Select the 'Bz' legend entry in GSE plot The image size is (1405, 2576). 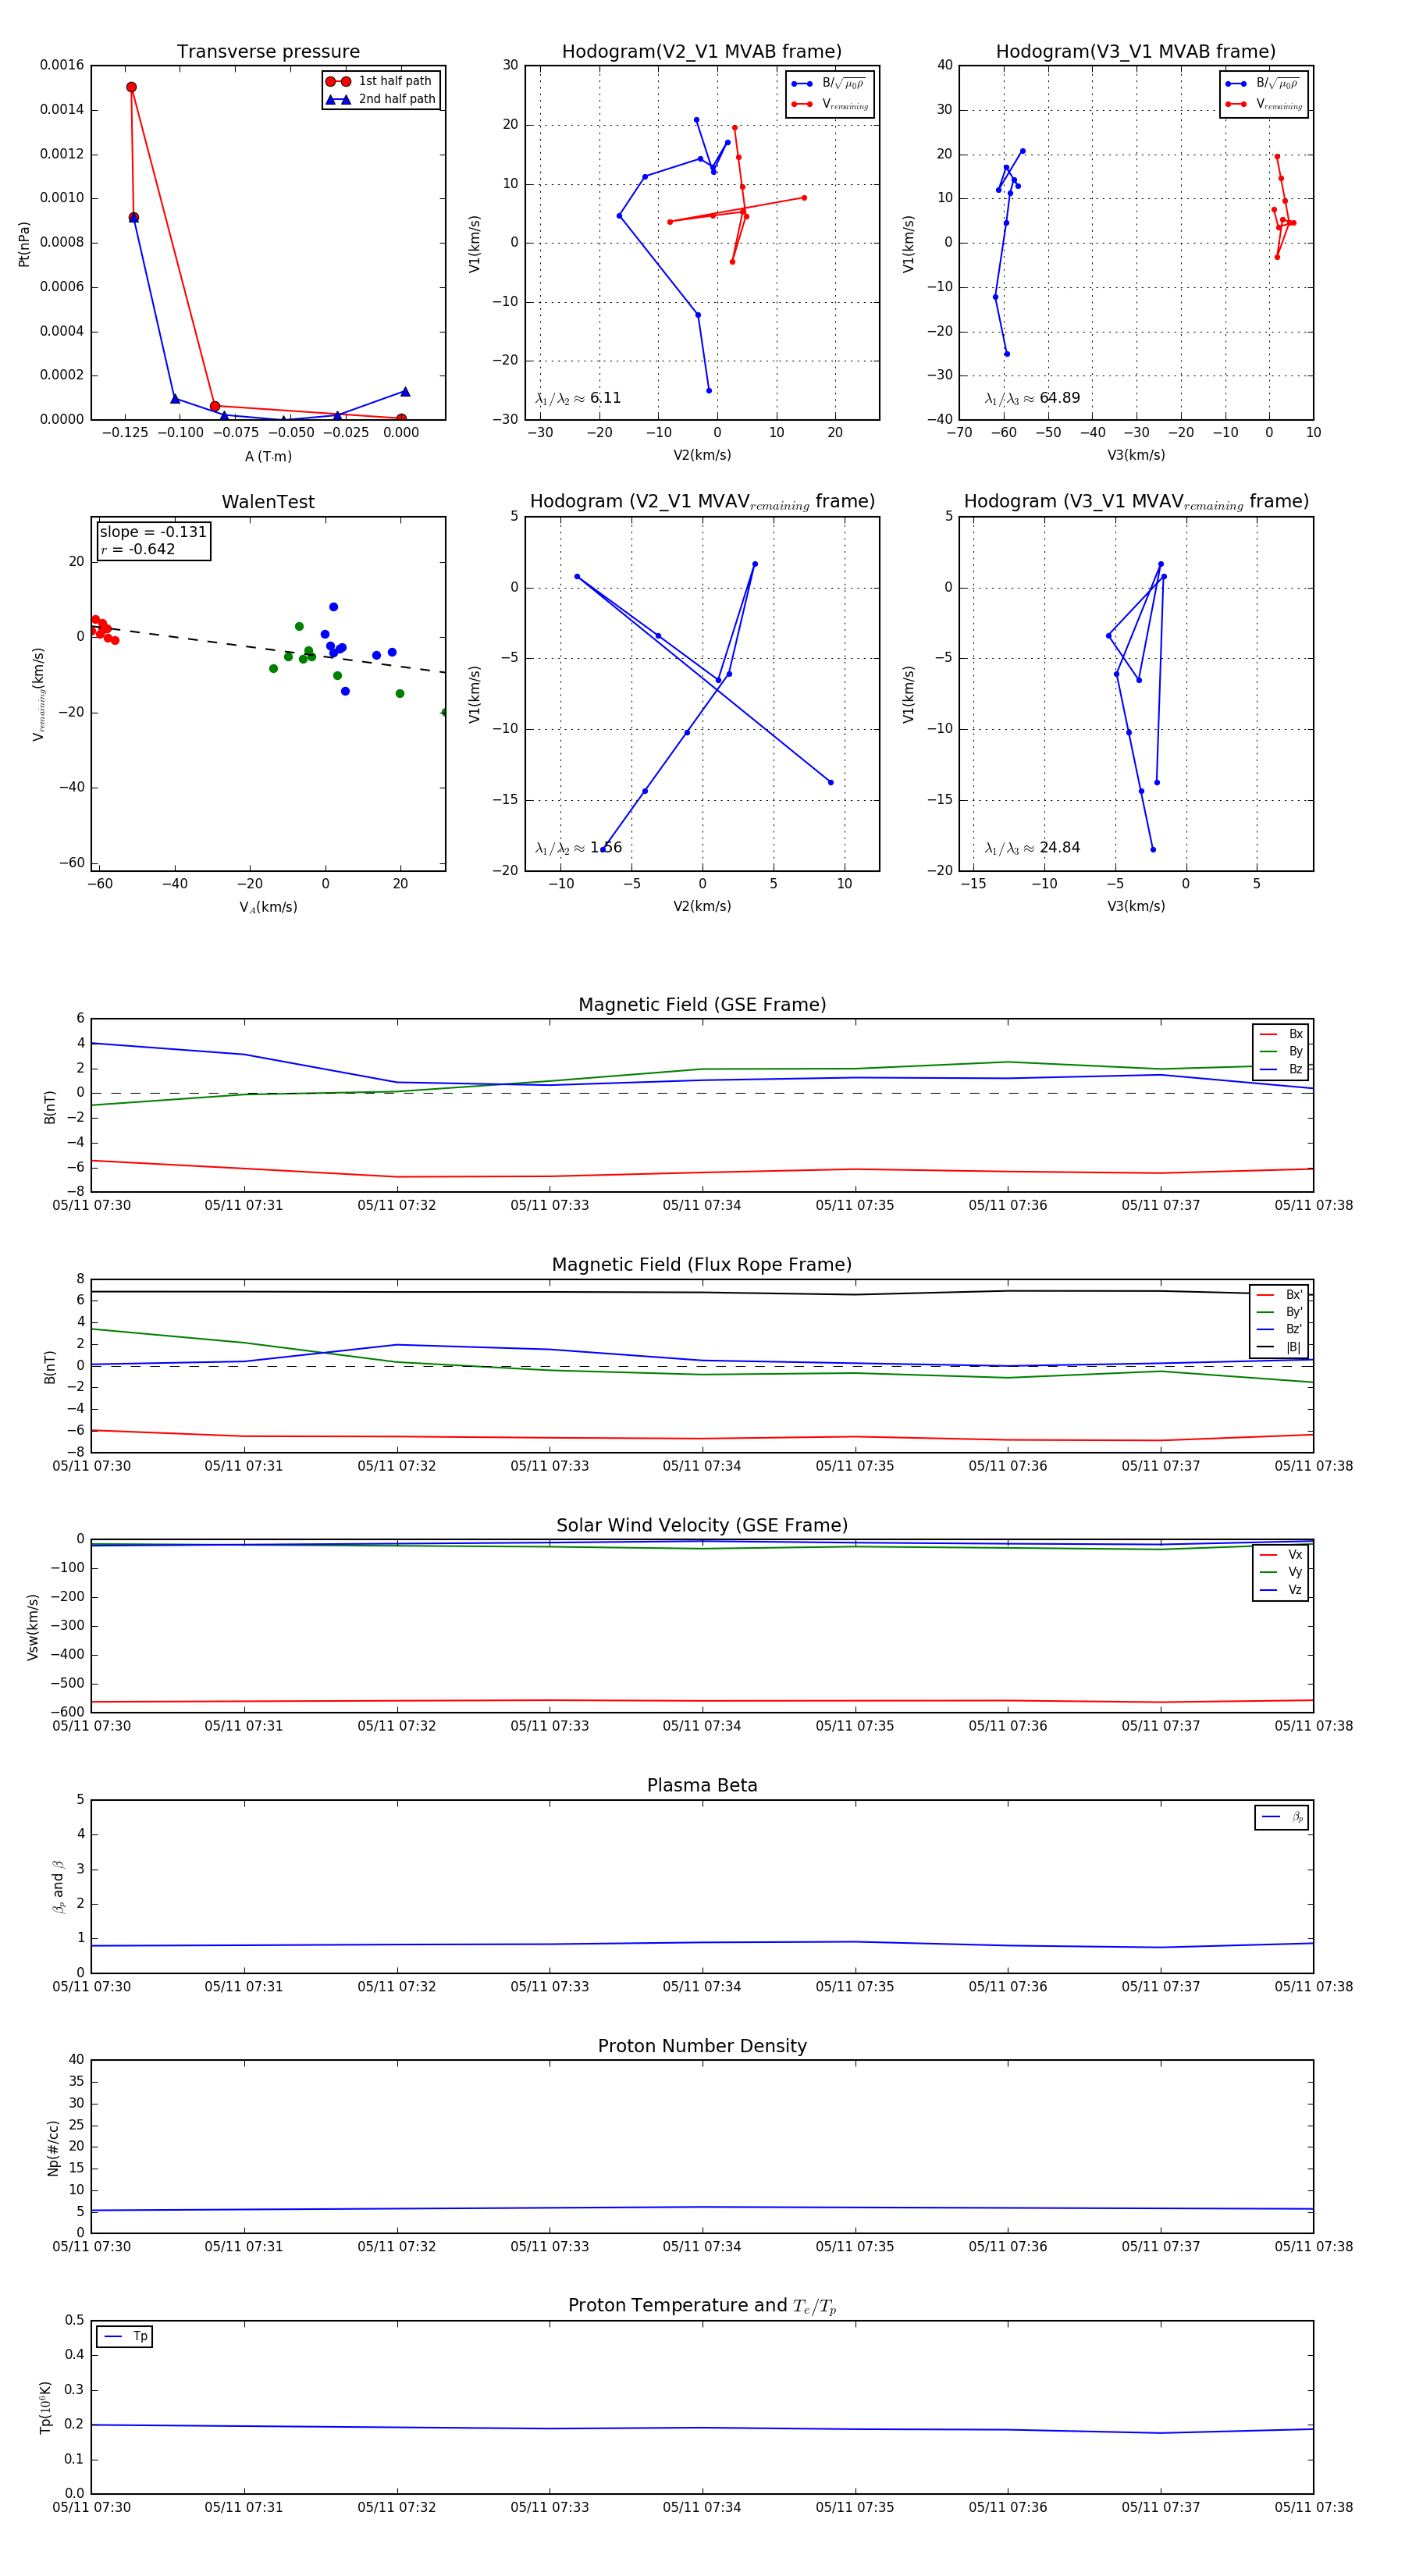click(1281, 1069)
